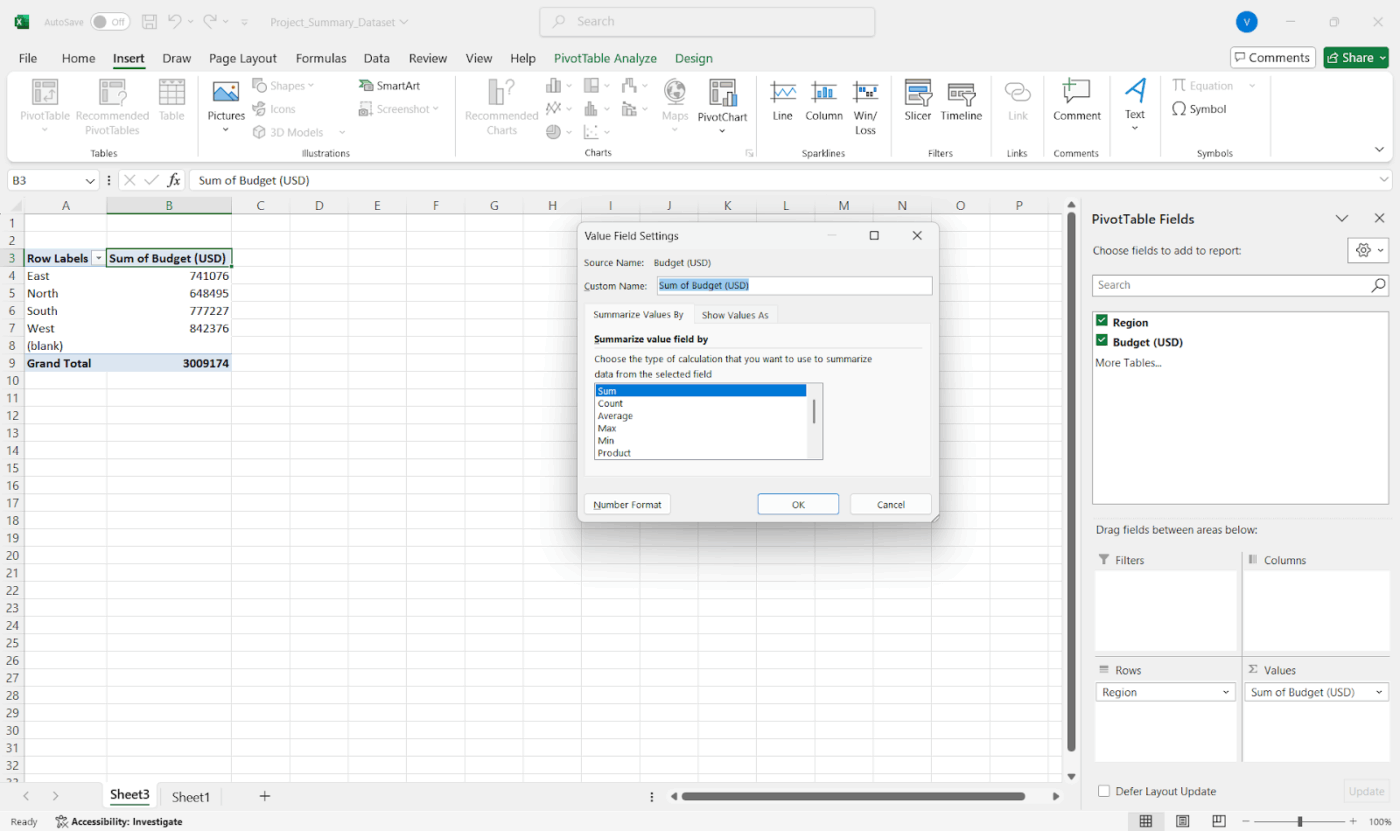Screen dimensions: 1400x831
Task: Select Average in the summarize list
Action: [615, 416]
